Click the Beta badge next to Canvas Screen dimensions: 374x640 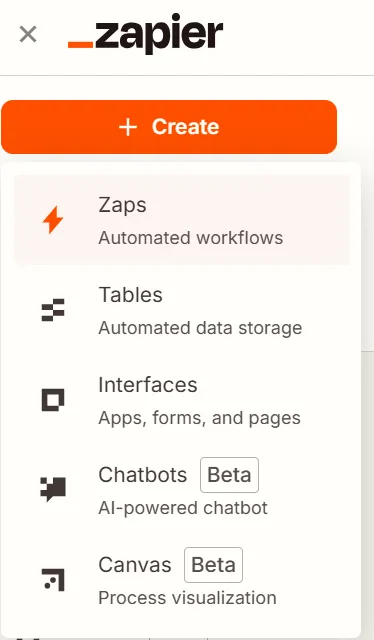pos(214,565)
